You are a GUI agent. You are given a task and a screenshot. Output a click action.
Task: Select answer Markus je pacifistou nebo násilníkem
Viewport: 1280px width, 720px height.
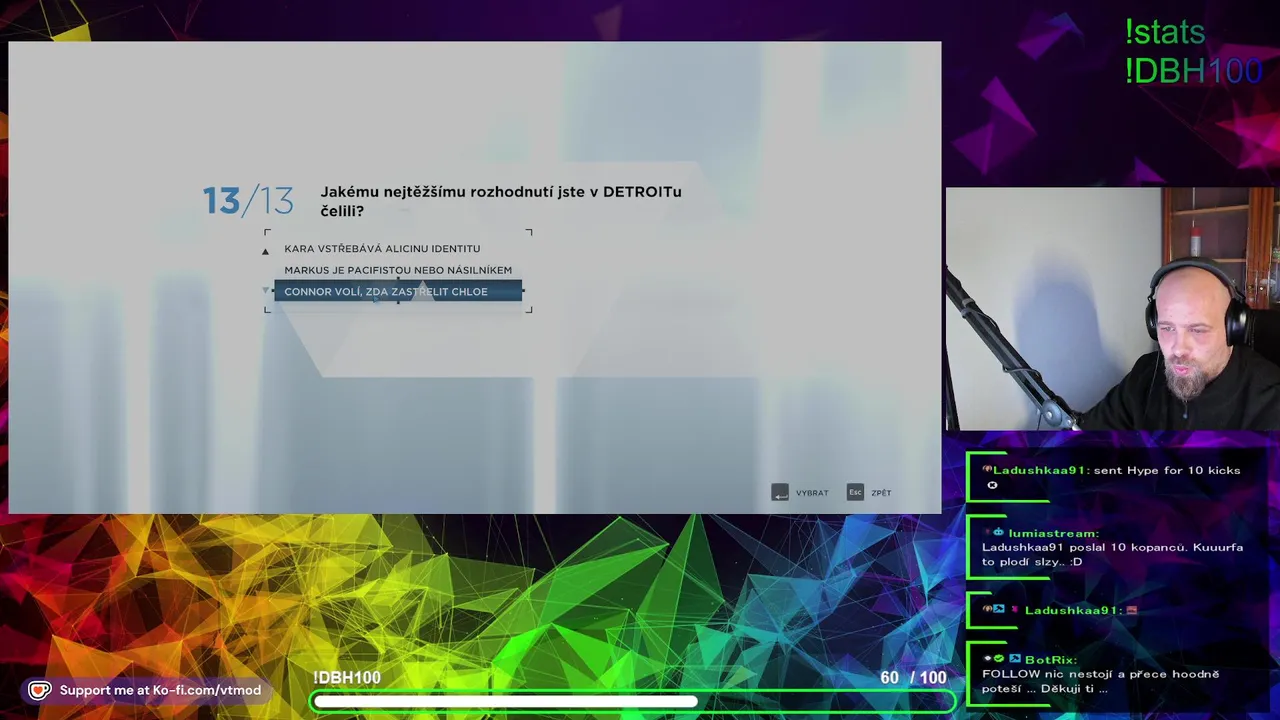tap(398, 270)
